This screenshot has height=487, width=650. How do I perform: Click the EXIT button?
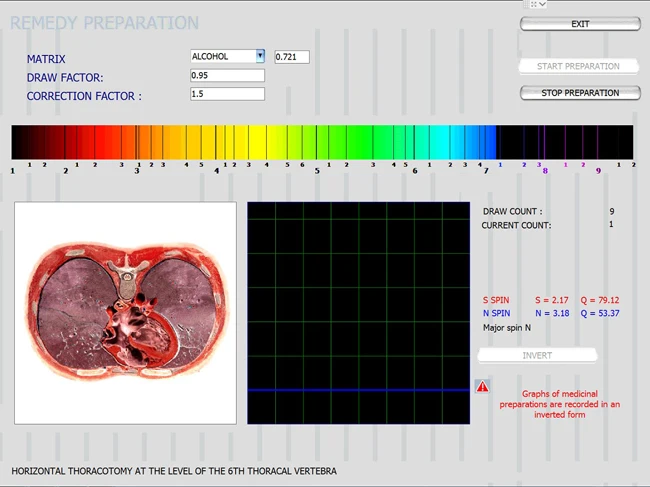click(580, 24)
